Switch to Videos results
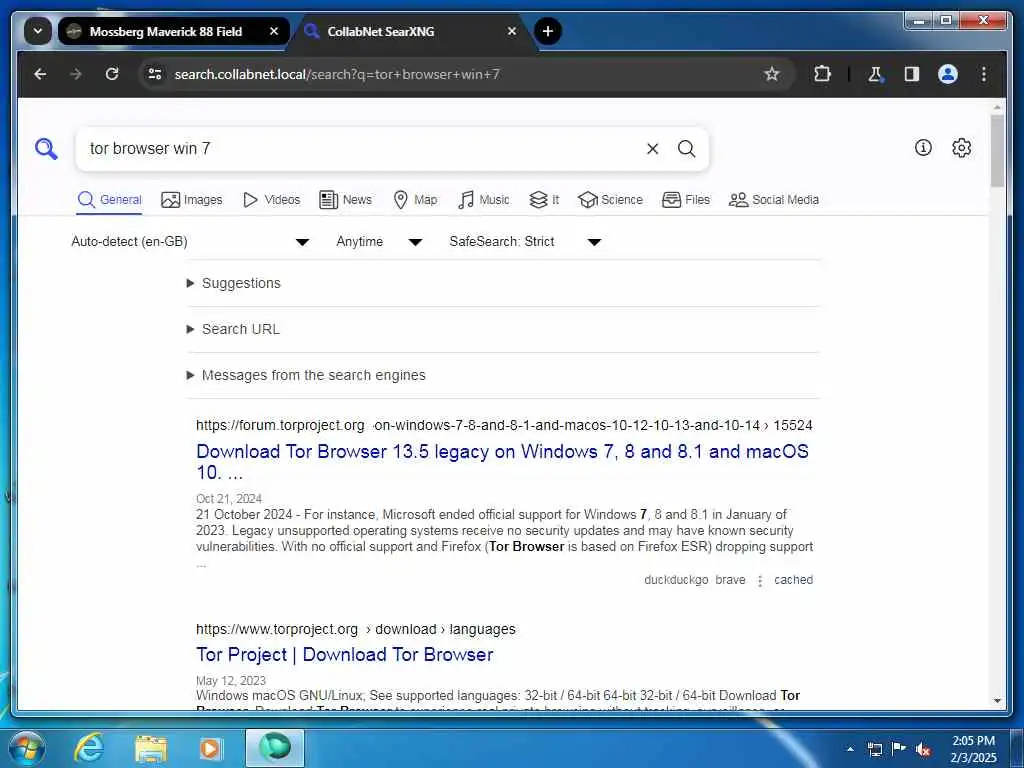Viewport: 1024px width, 768px height. (x=272, y=200)
